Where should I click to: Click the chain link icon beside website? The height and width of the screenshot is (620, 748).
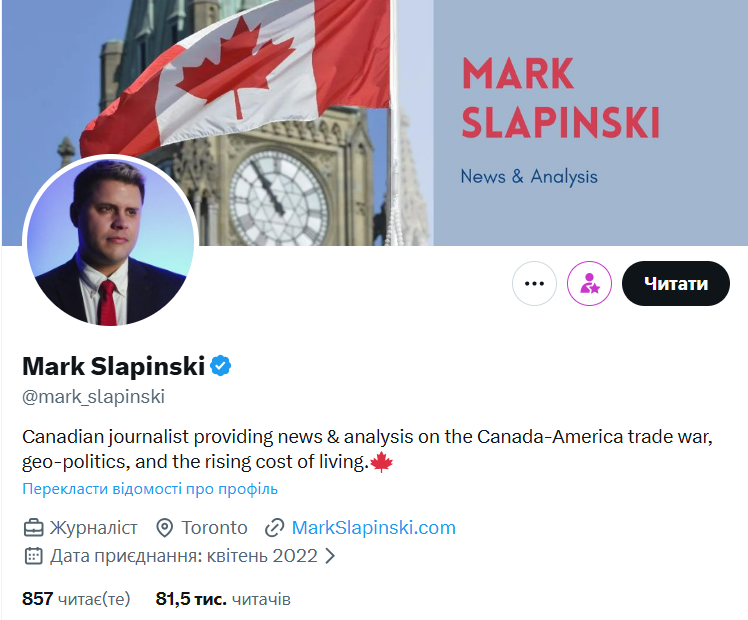coord(275,527)
